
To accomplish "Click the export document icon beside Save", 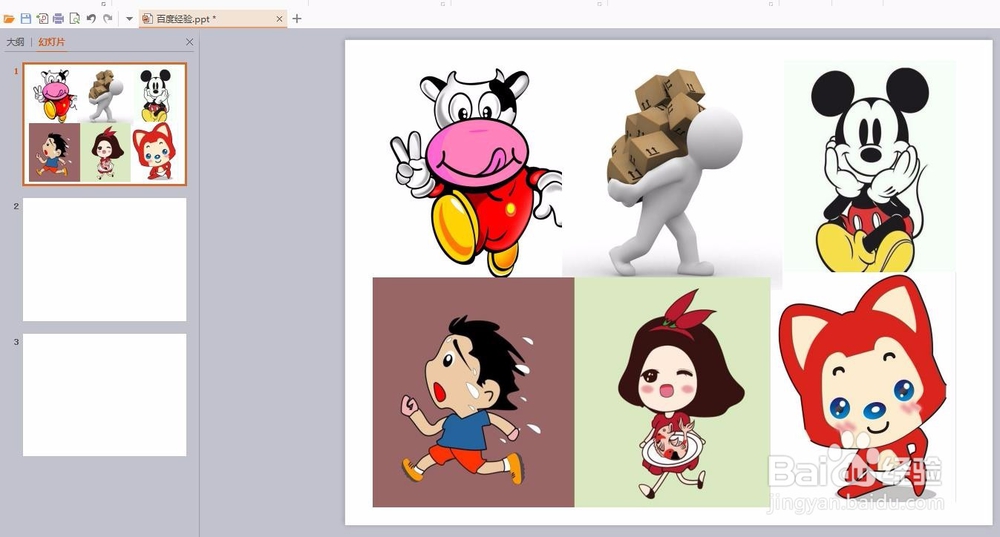I will (42, 18).
